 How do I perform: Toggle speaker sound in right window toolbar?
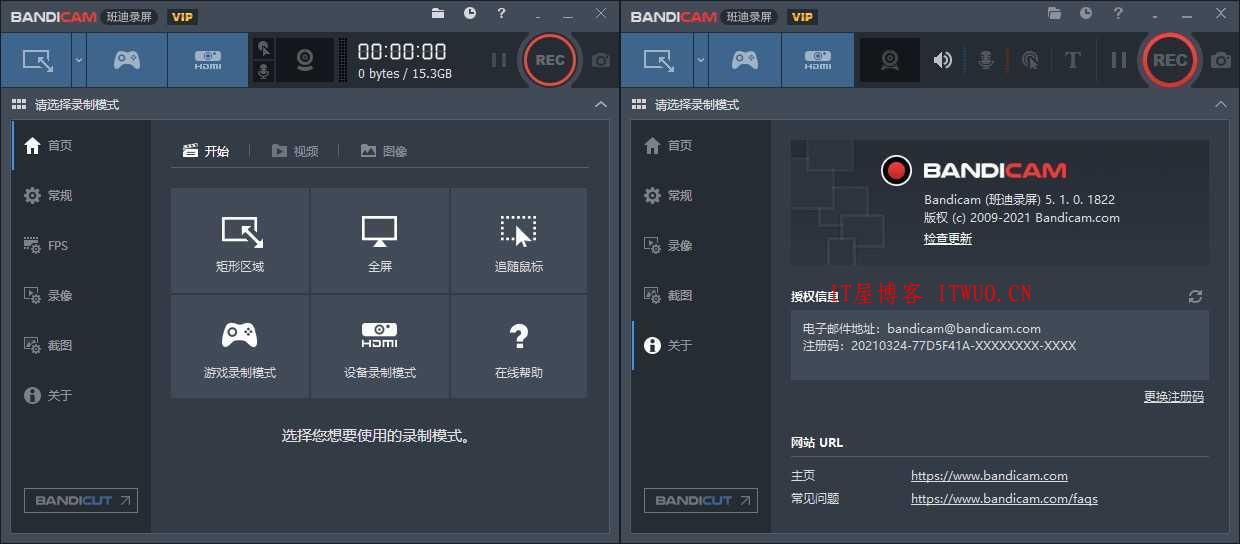click(x=943, y=60)
